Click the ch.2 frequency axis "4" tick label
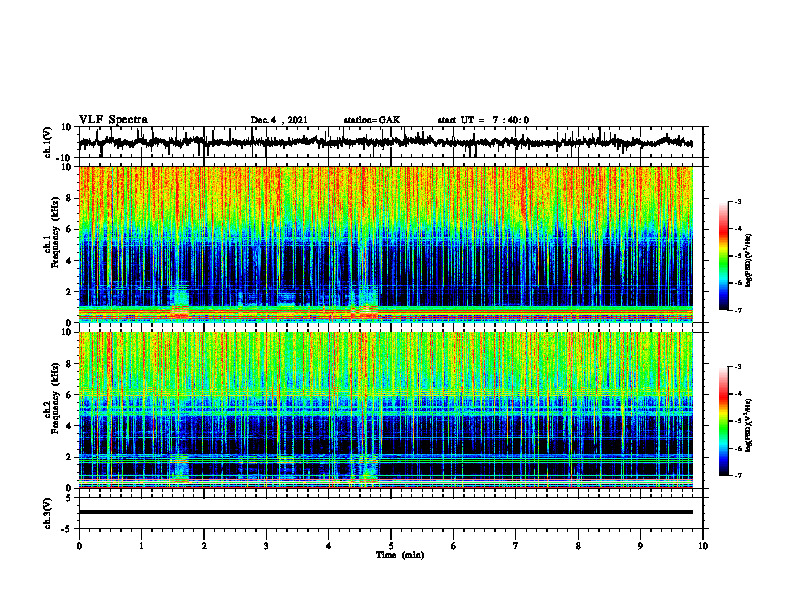 69,426
